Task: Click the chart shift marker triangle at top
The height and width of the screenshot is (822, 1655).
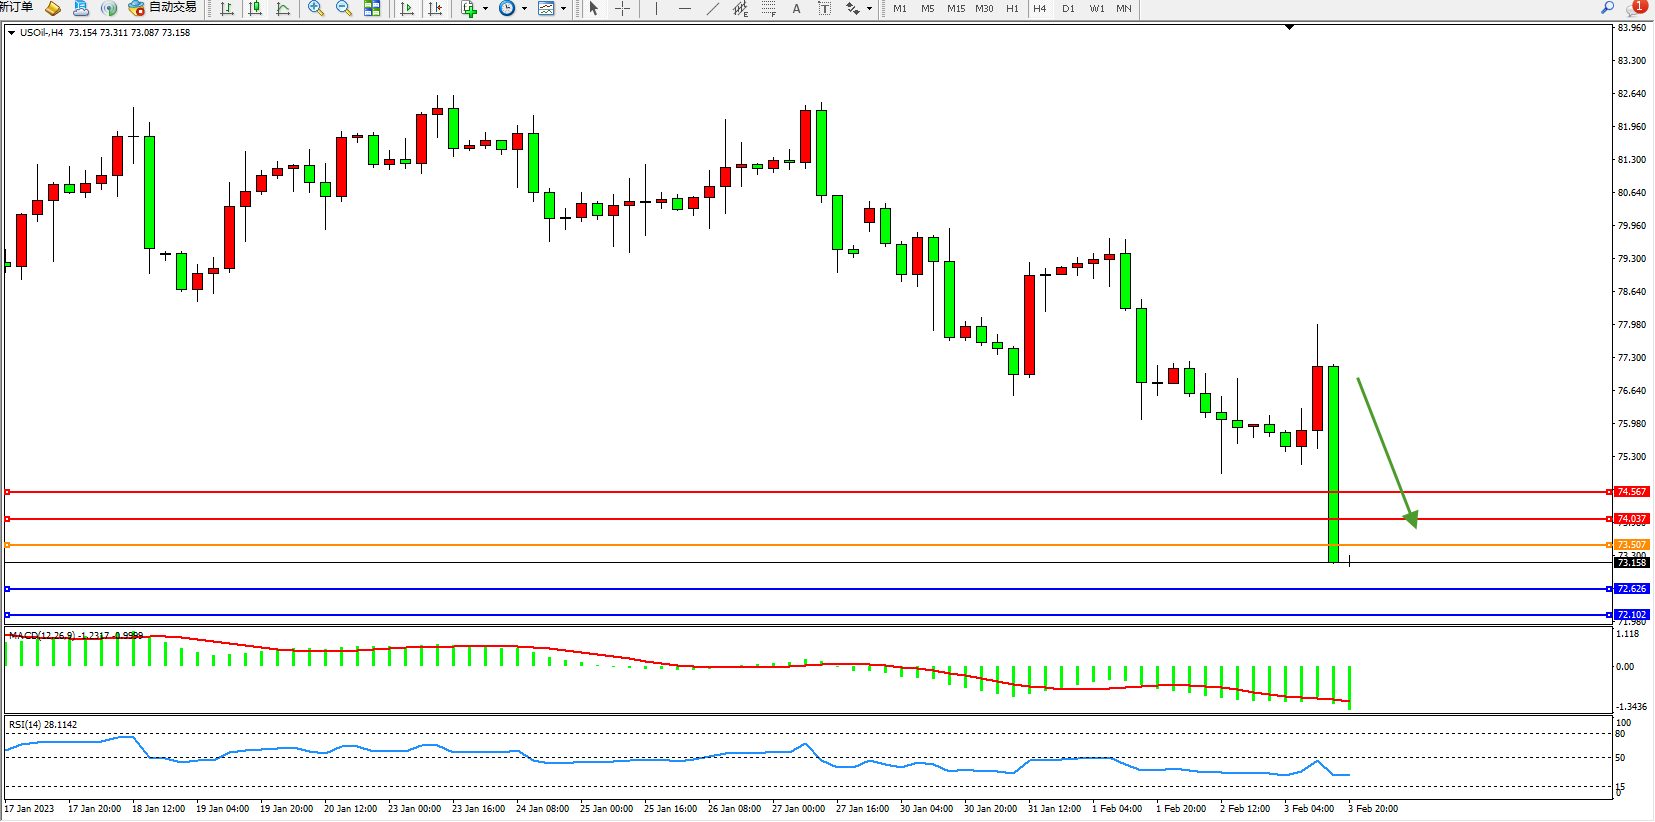Action: [x=1289, y=27]
